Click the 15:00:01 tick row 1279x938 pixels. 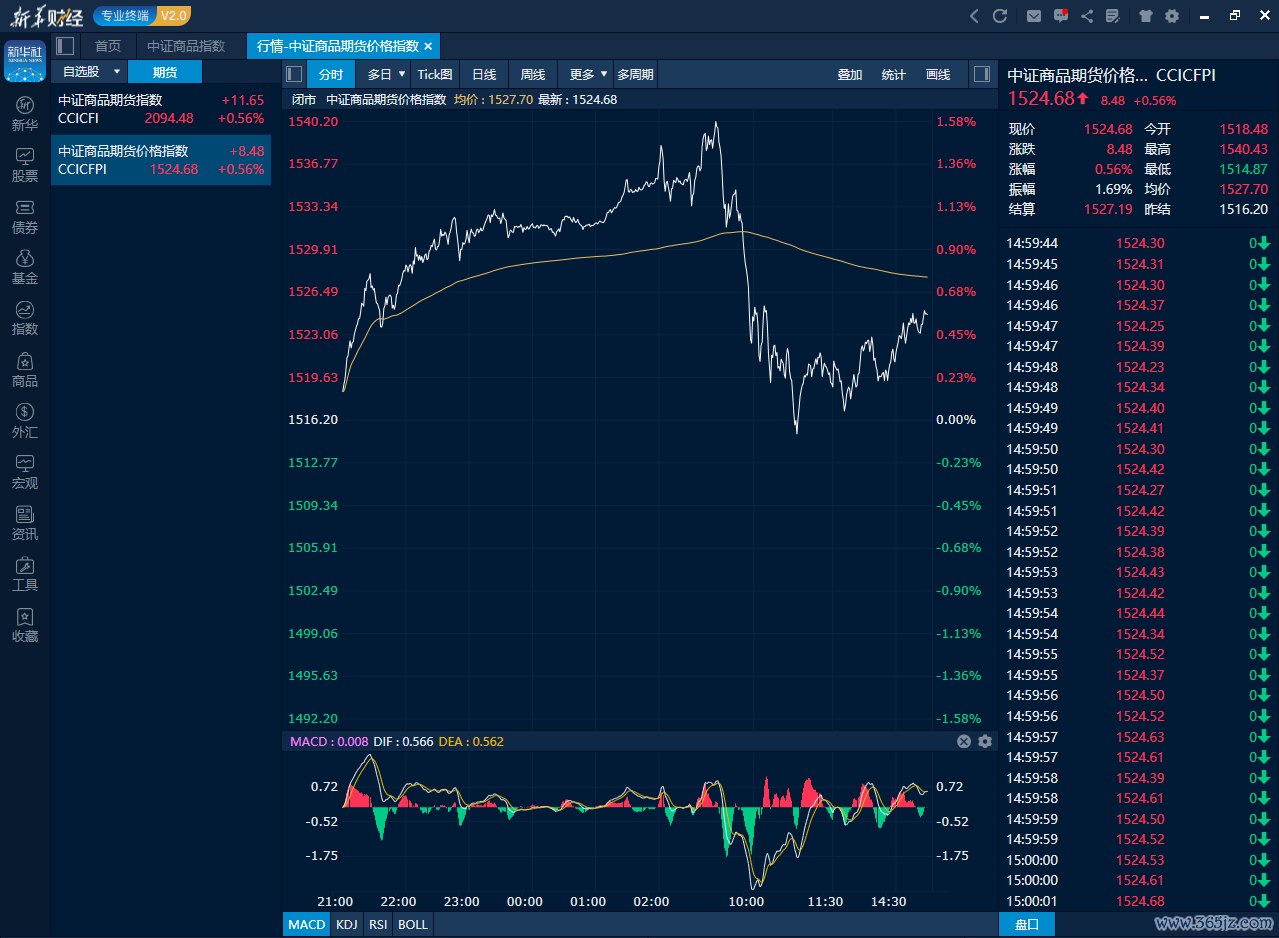click(x=1139, y=901)
